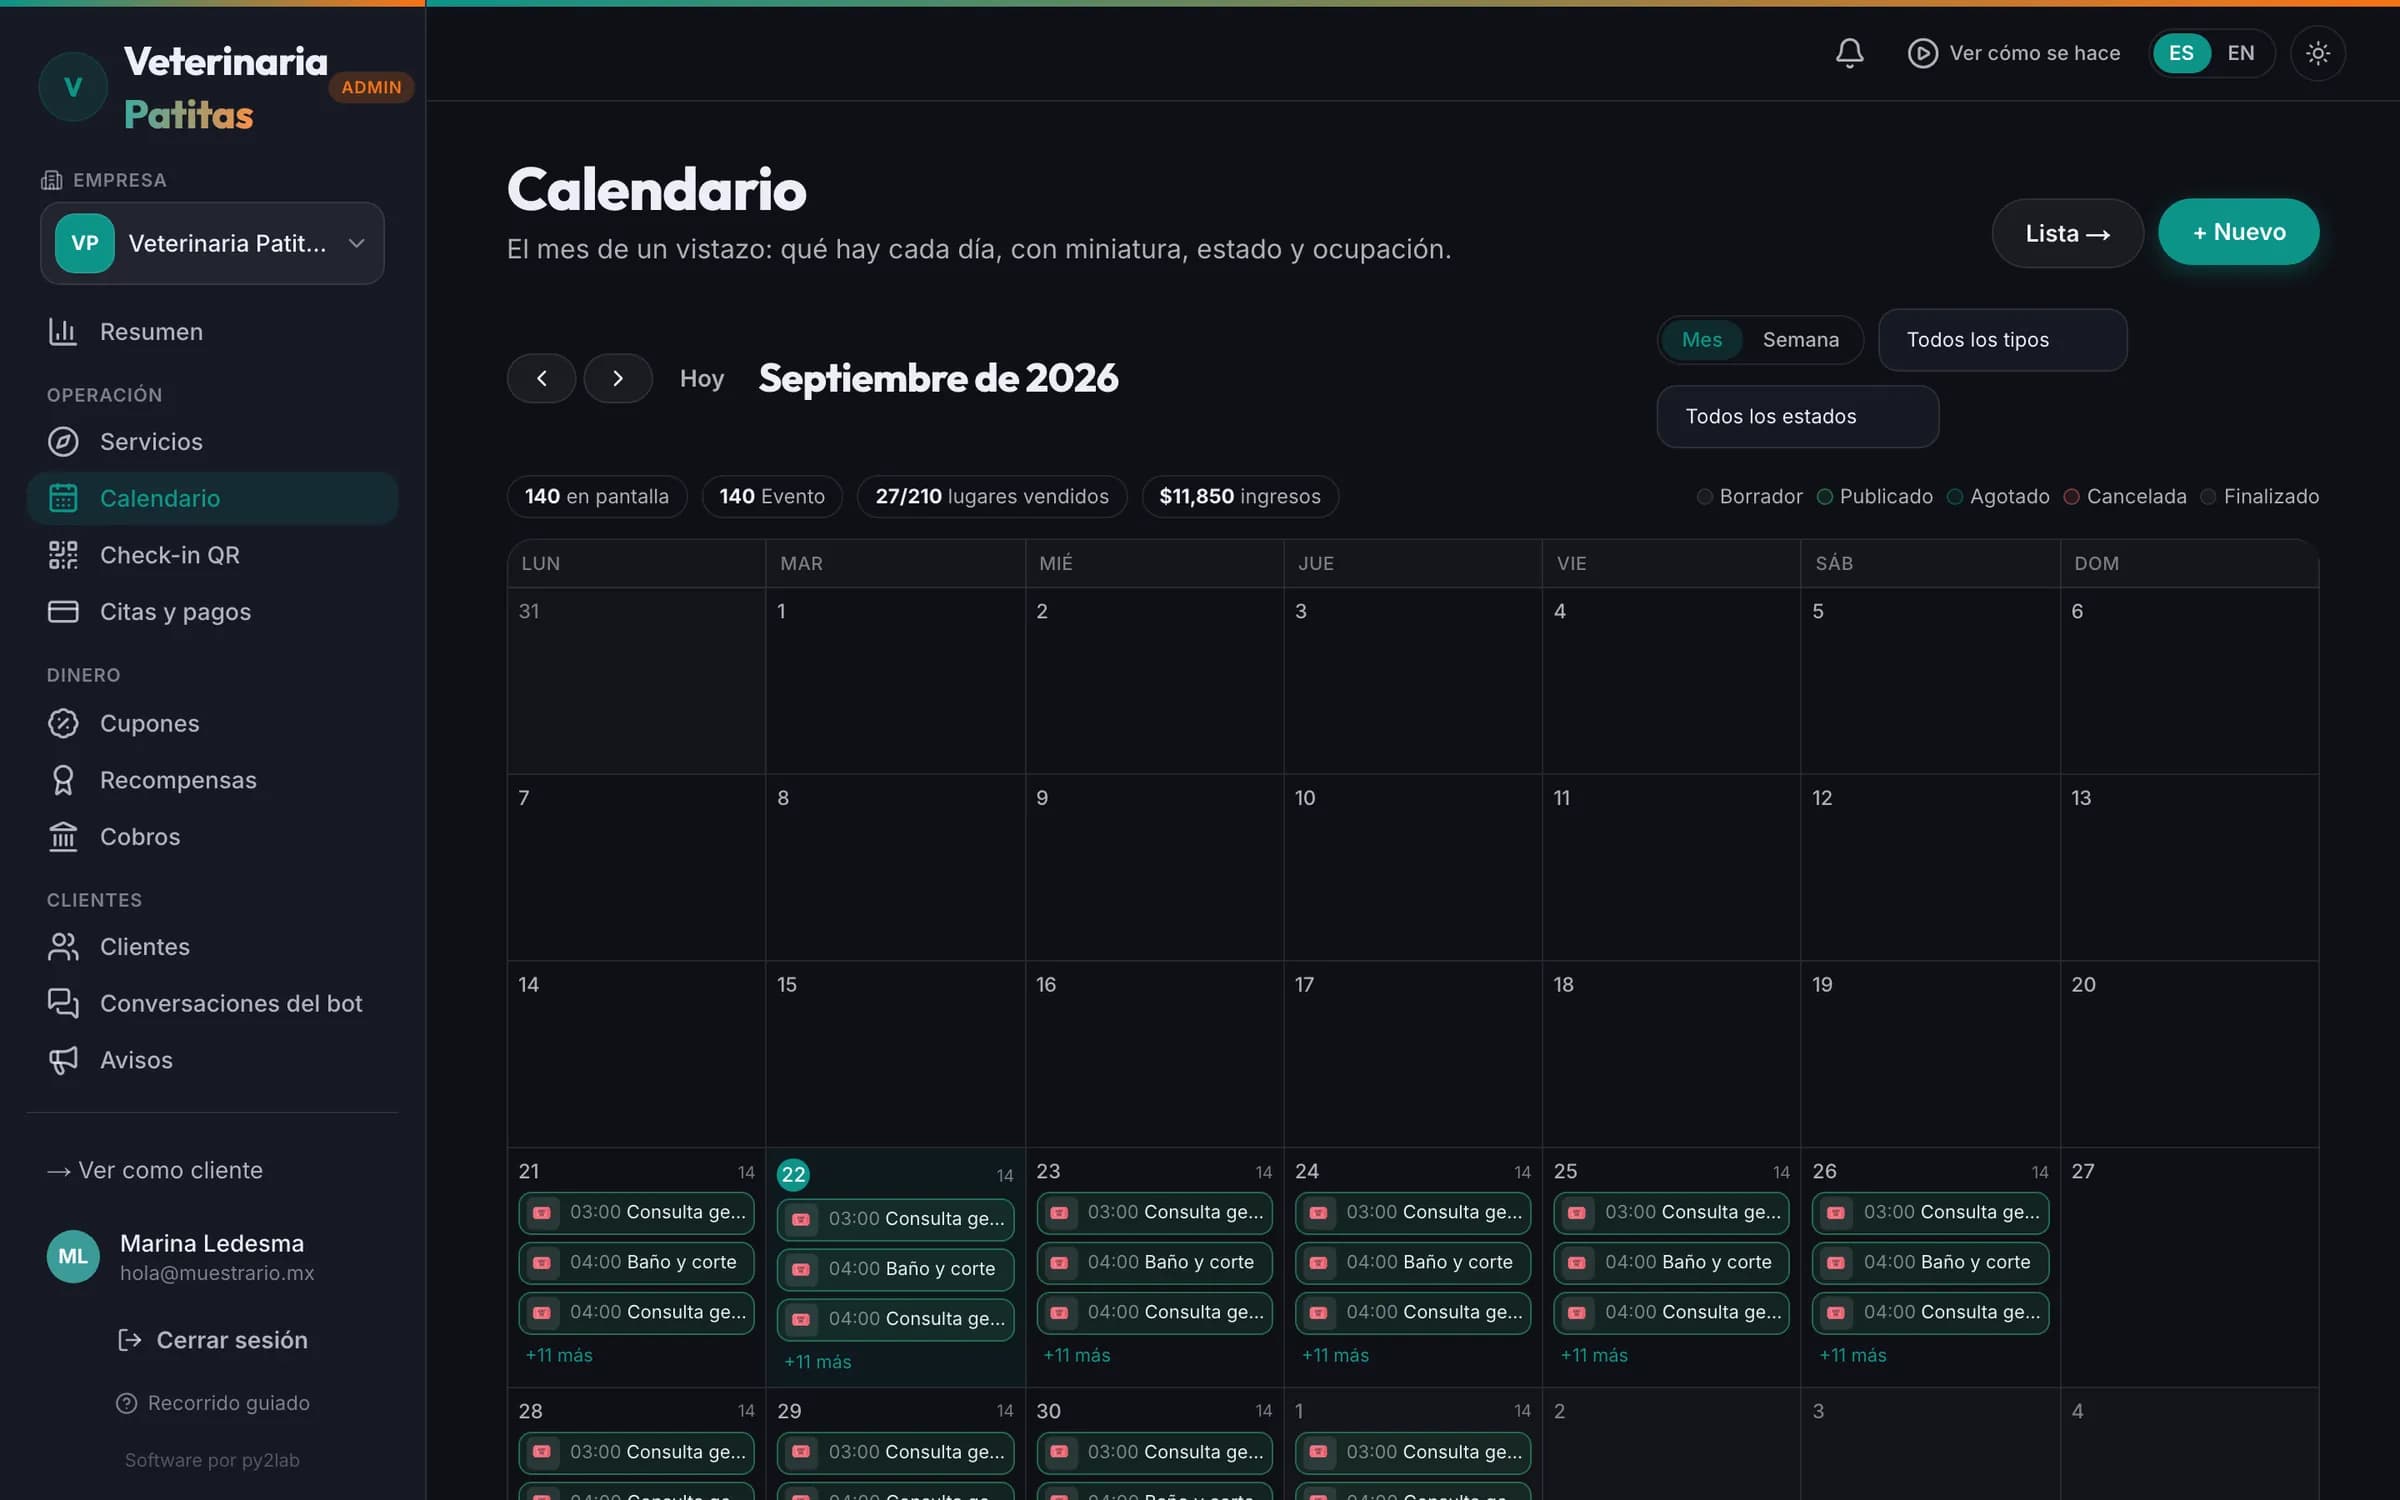Click the play icon beside Ver cómo se hace
This screenshot has width=2400, height=1500.
tap(1922, 53)
